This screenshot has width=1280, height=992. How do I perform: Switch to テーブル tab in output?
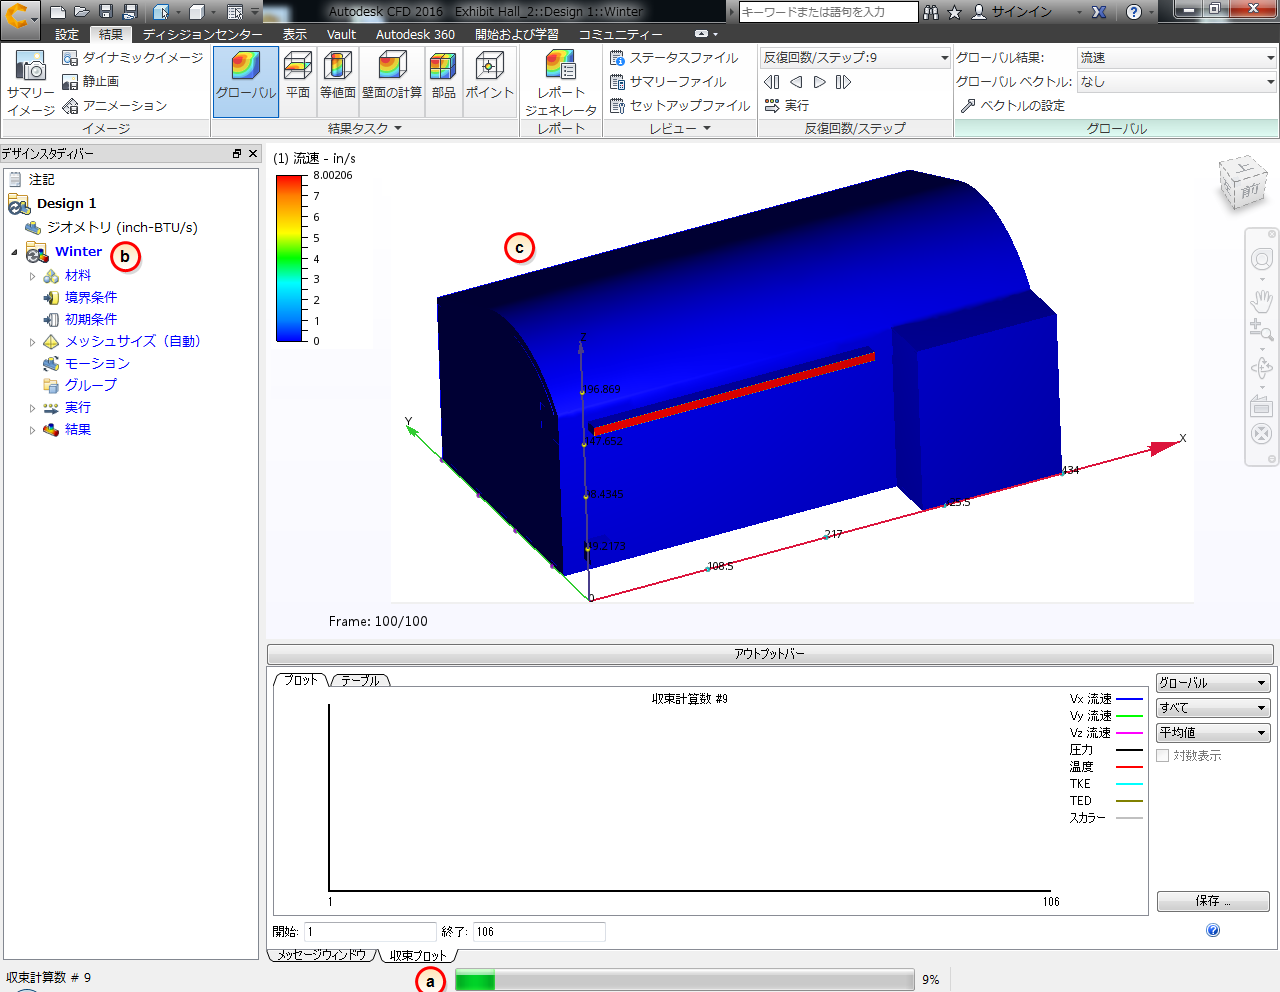tap(360, 680)
